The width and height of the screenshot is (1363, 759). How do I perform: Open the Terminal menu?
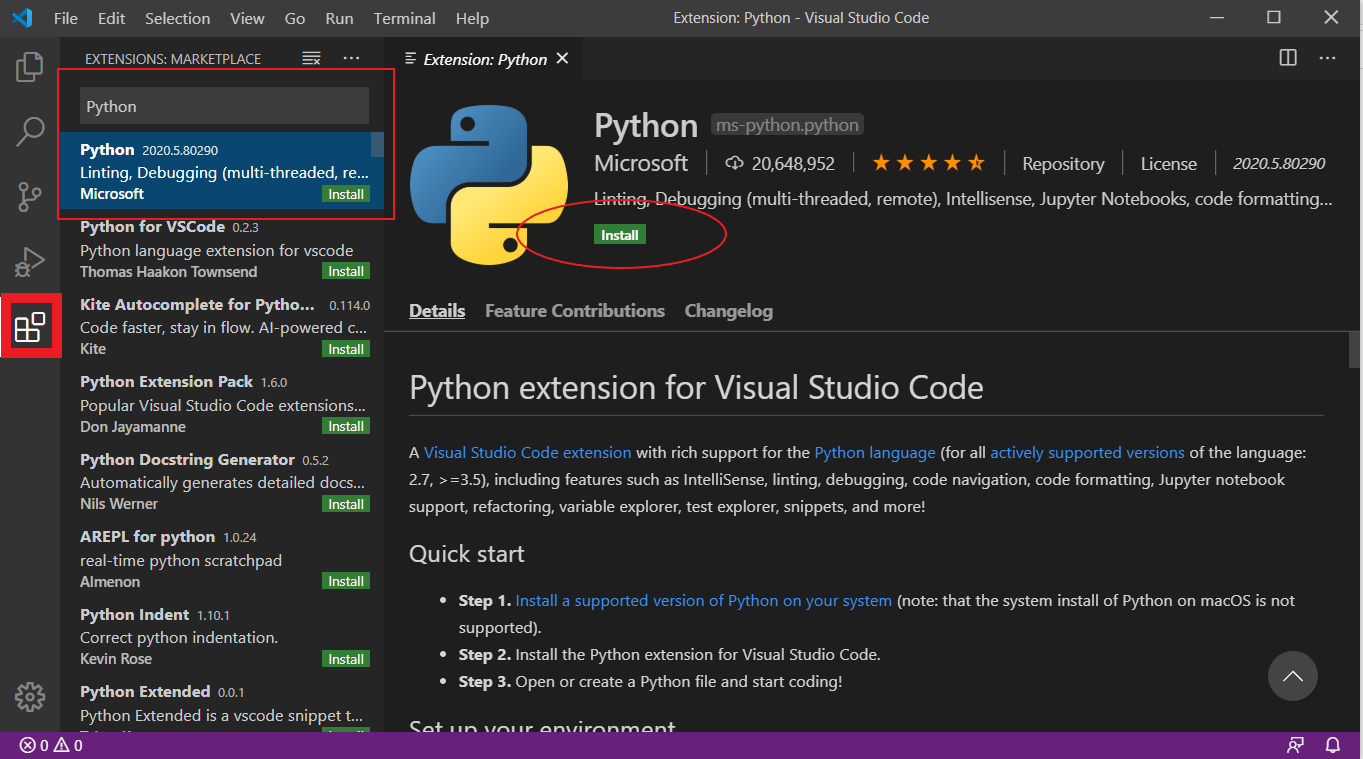coord(404,18)
